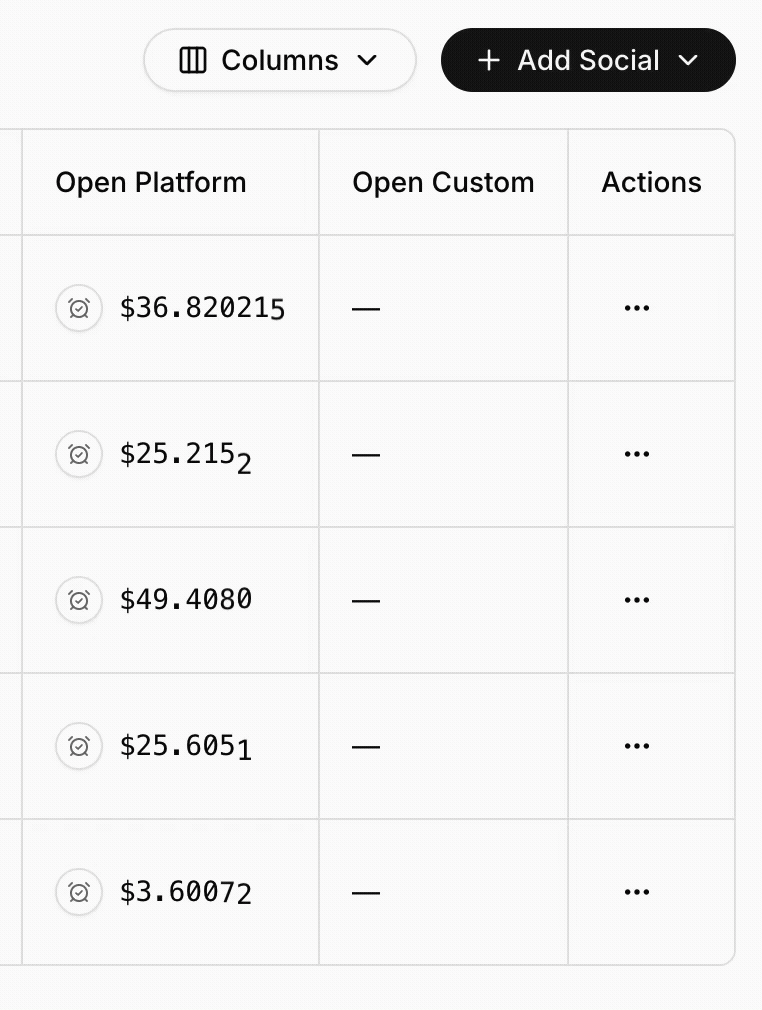Select the $49.4080 price value
This screenshot has height=1010, width=762.
click(x=186, y=600)
